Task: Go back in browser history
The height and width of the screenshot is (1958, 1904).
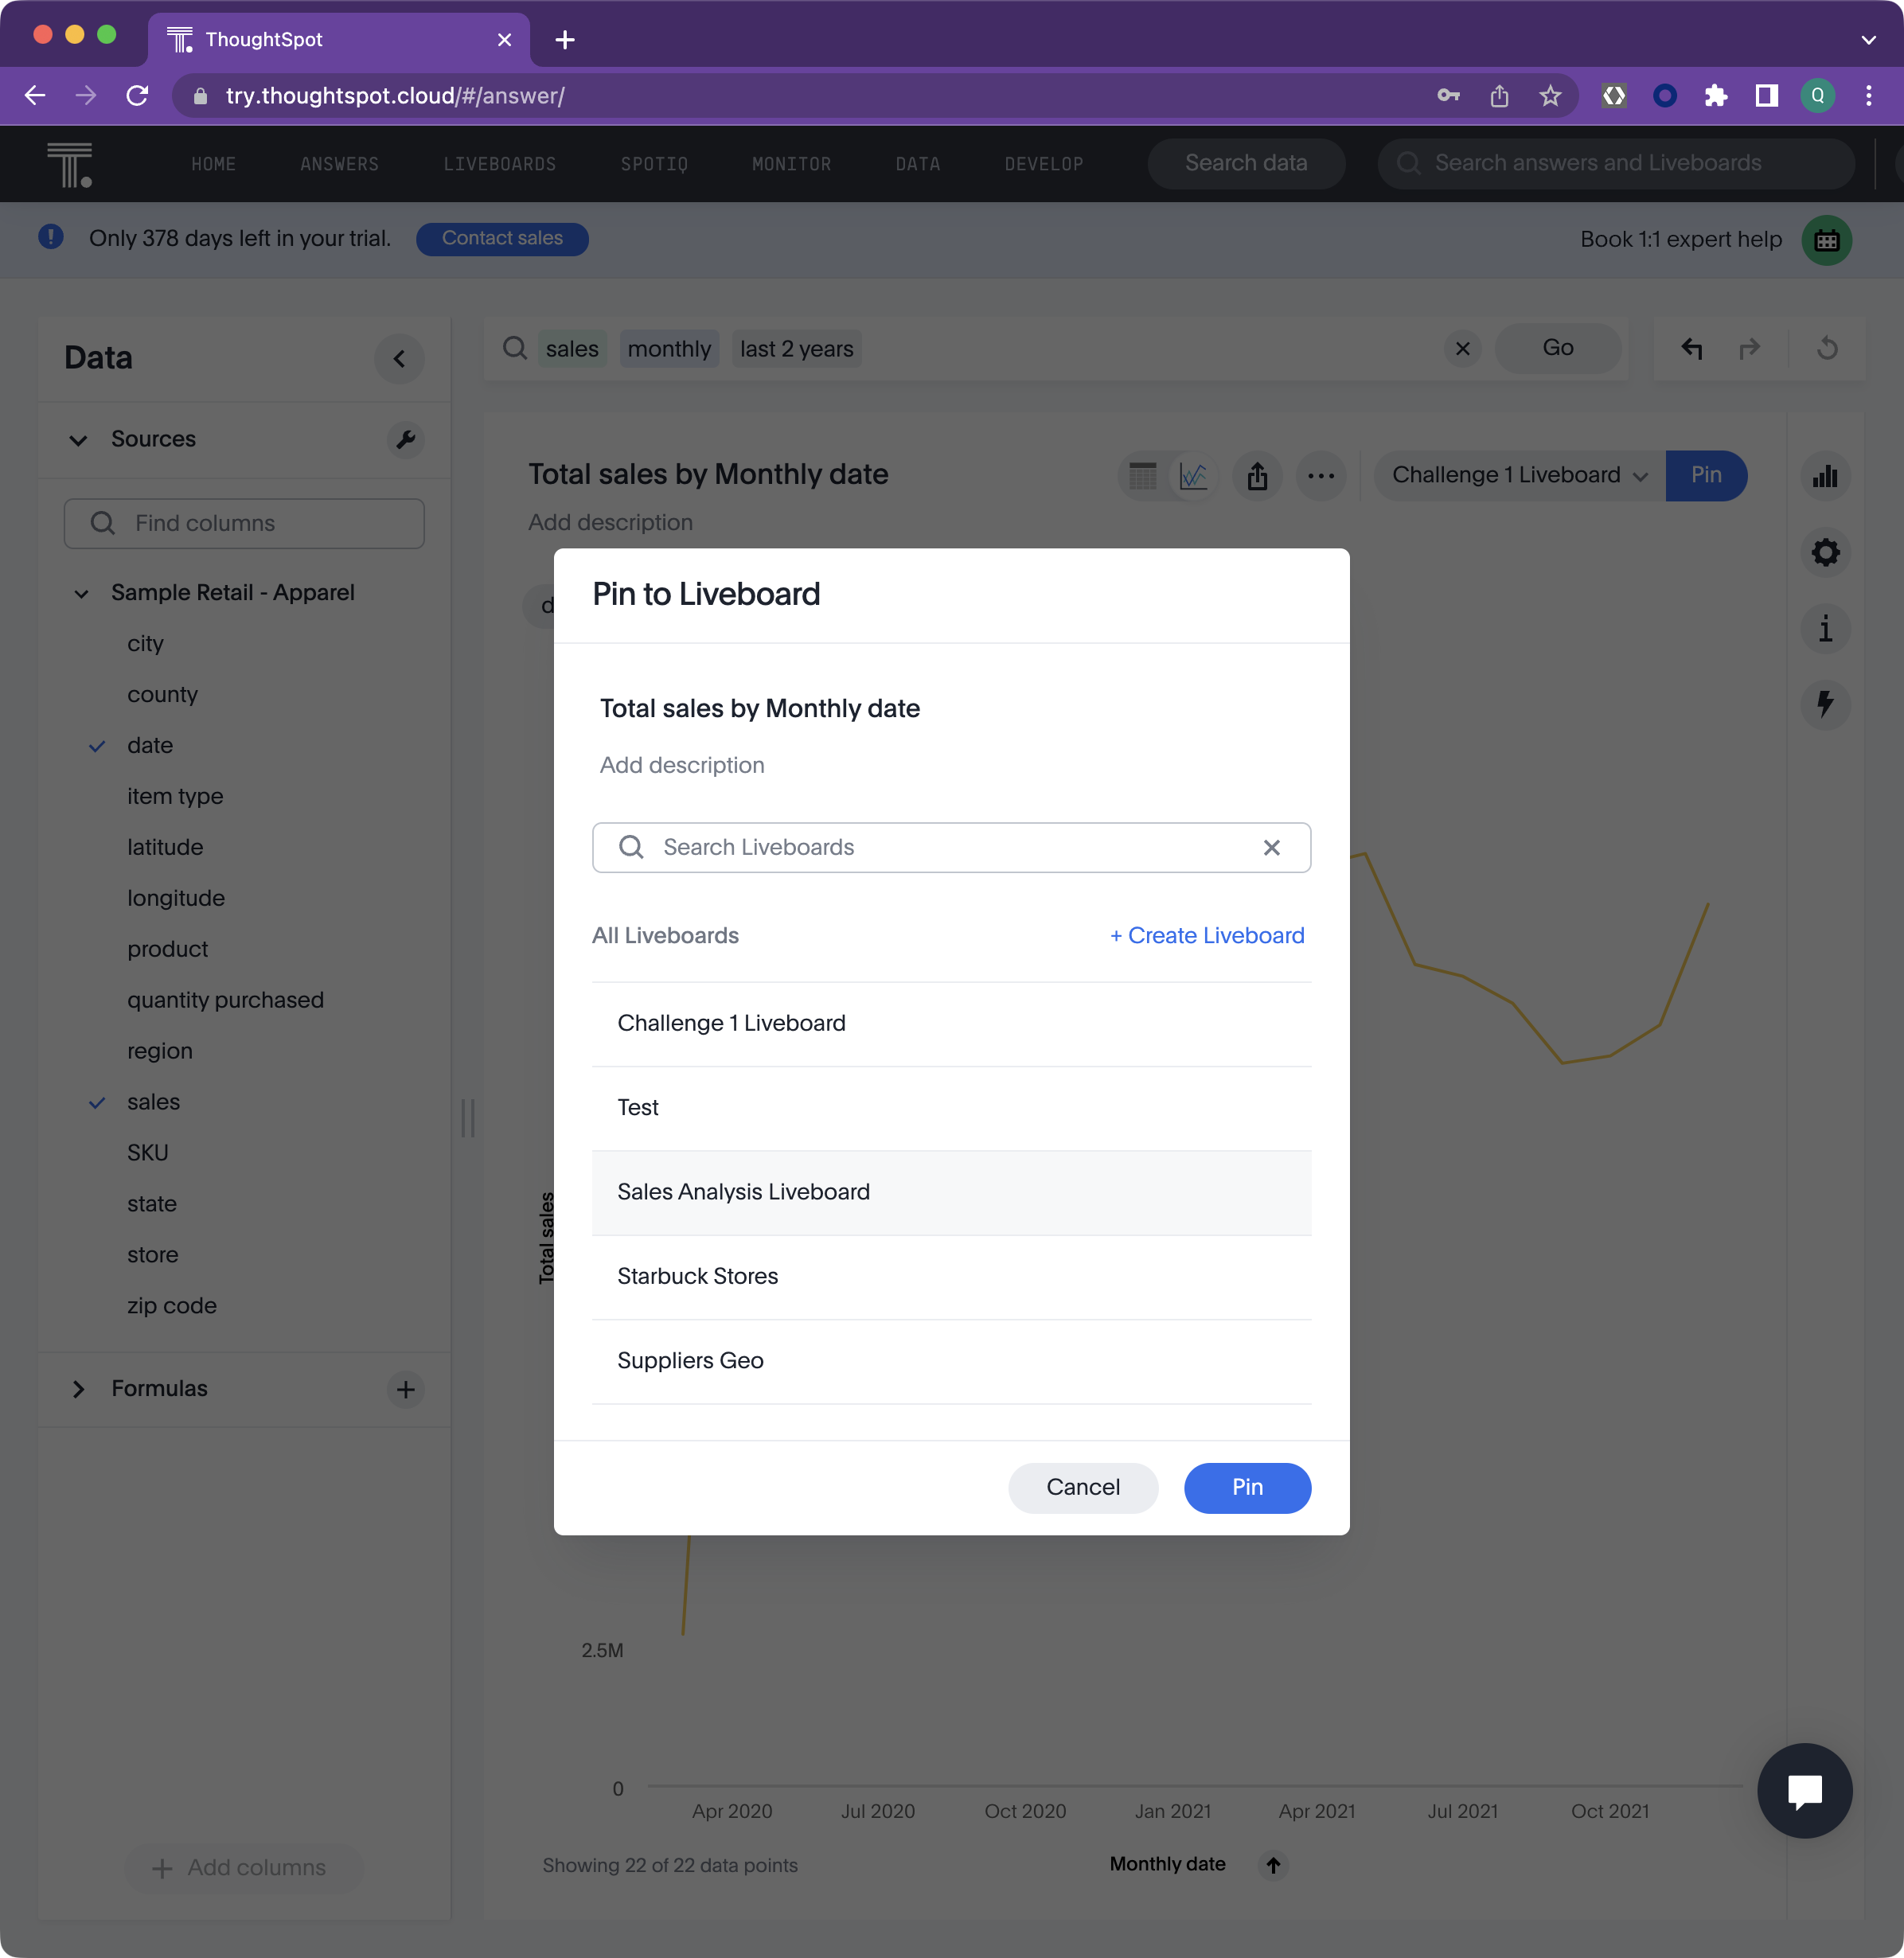Action: pos(35,96)
